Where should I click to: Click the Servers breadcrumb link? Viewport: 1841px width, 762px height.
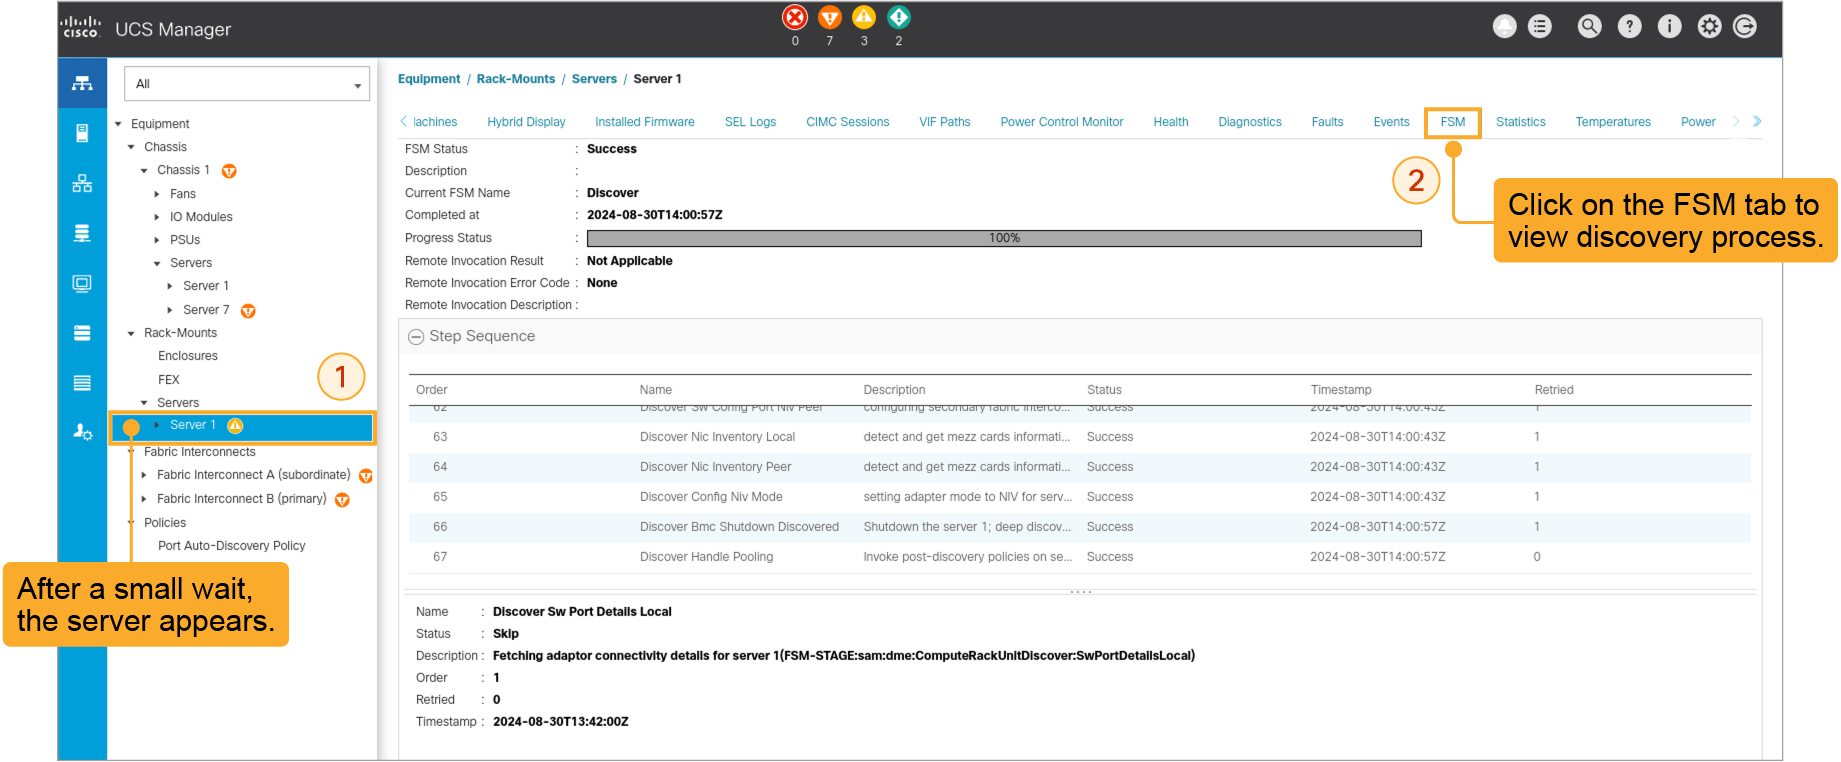point(594,79)
